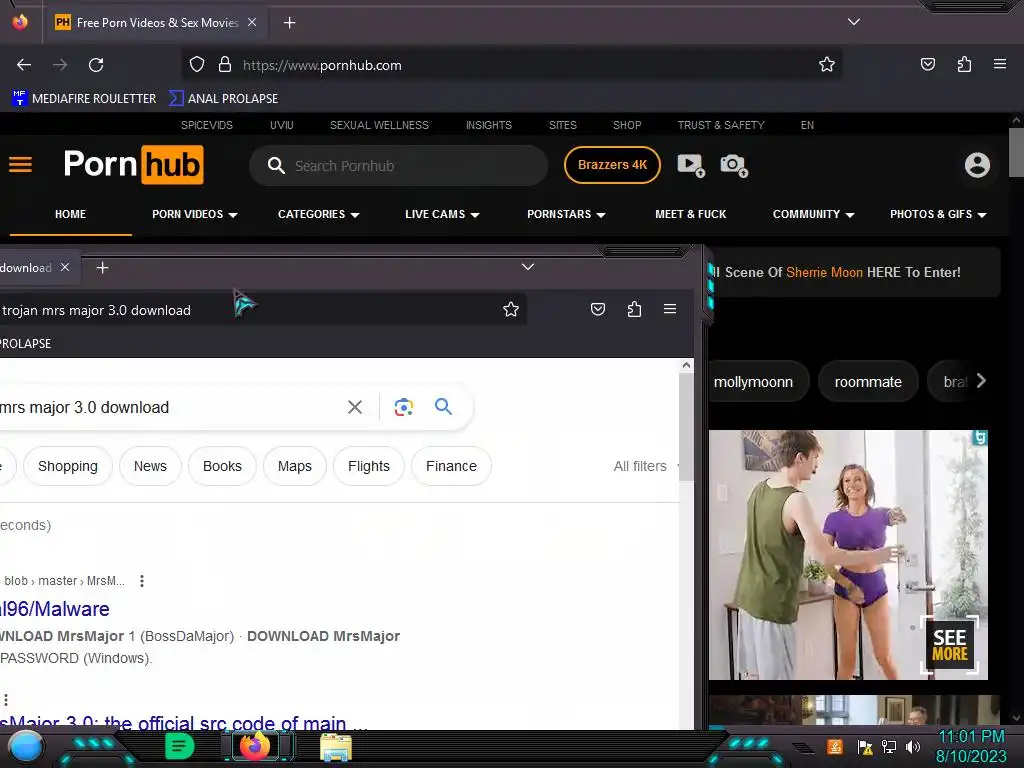Close the rear window's PH tab
This screenshot has height=768, width=1024.
pos(252,22)
